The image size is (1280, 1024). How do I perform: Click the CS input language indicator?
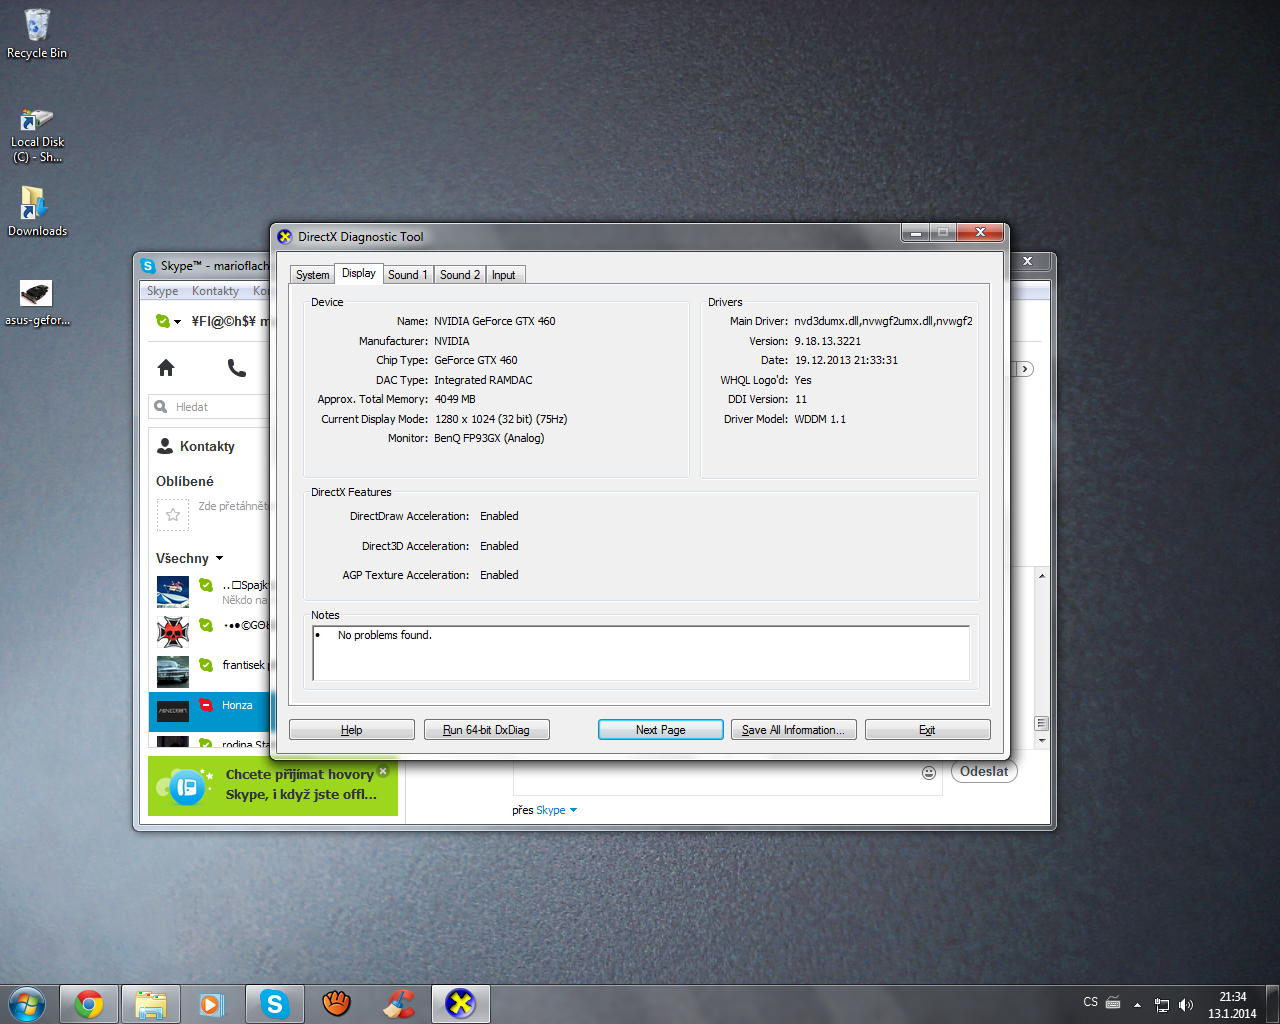pos(1090,1002)
